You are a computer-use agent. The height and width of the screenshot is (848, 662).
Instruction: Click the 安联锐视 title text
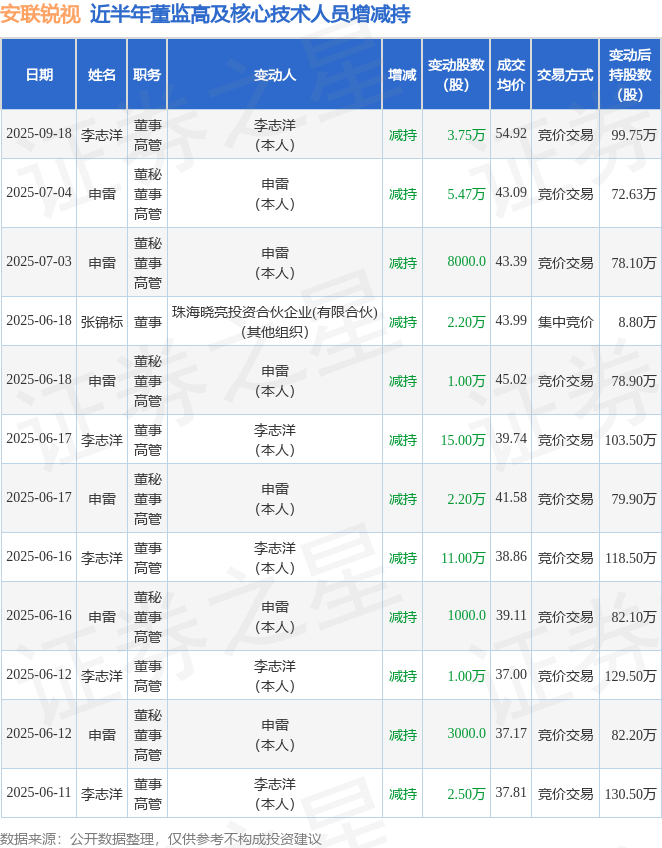click(41, 14)
